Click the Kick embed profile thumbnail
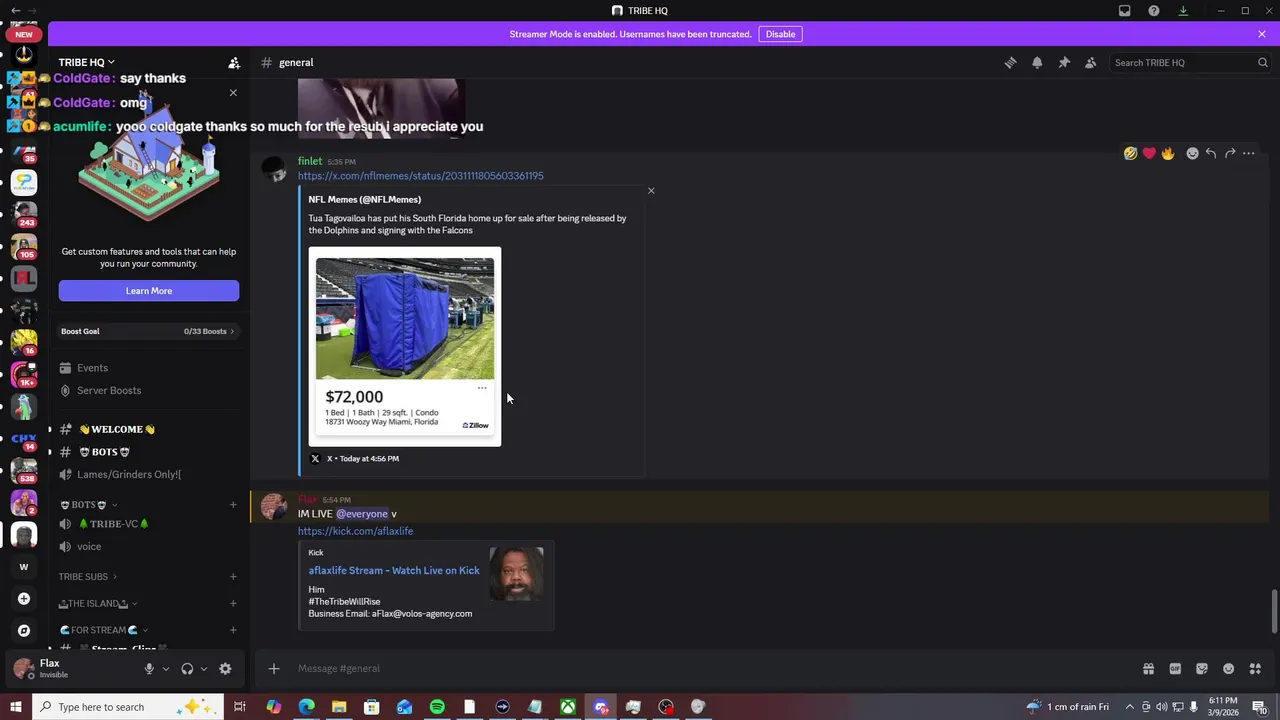Image resolution: width=1280 pixels, height=720 pixels. 516,573
